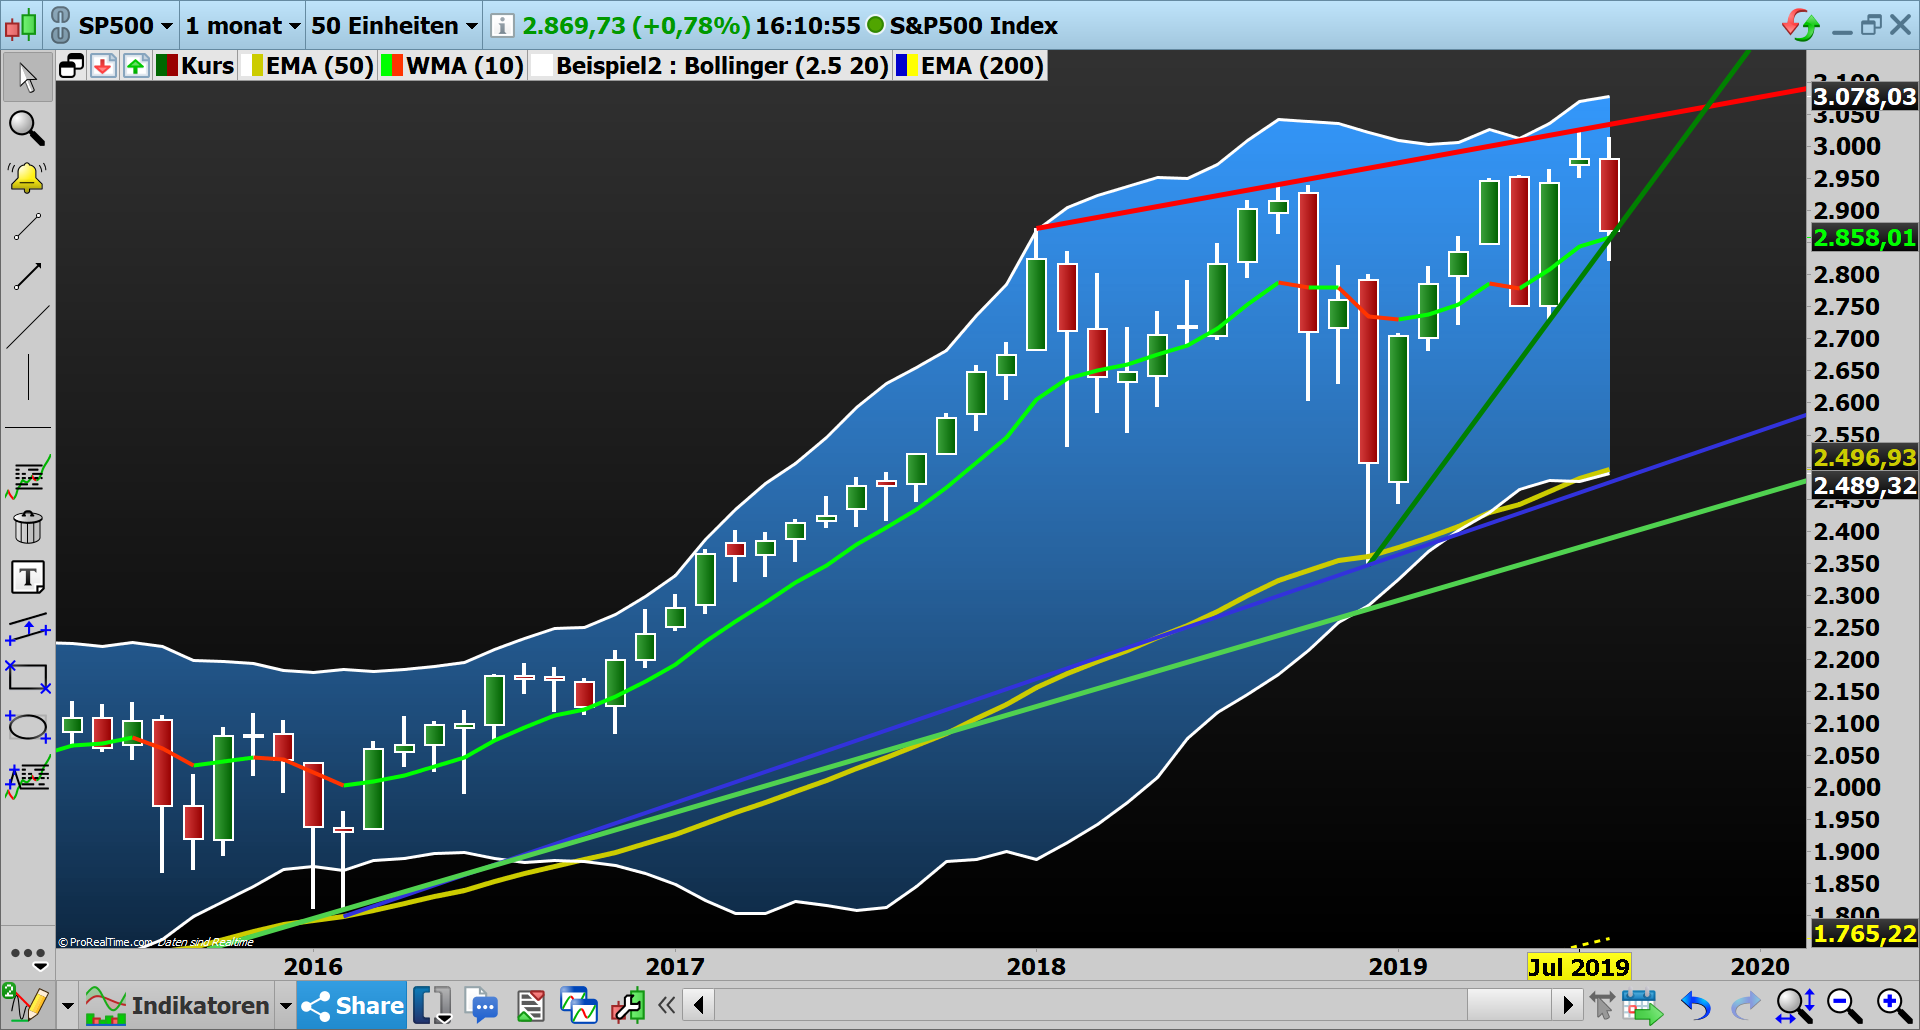Open the price alert bell tool
1920x1030 pixels.
coord(27,177)
